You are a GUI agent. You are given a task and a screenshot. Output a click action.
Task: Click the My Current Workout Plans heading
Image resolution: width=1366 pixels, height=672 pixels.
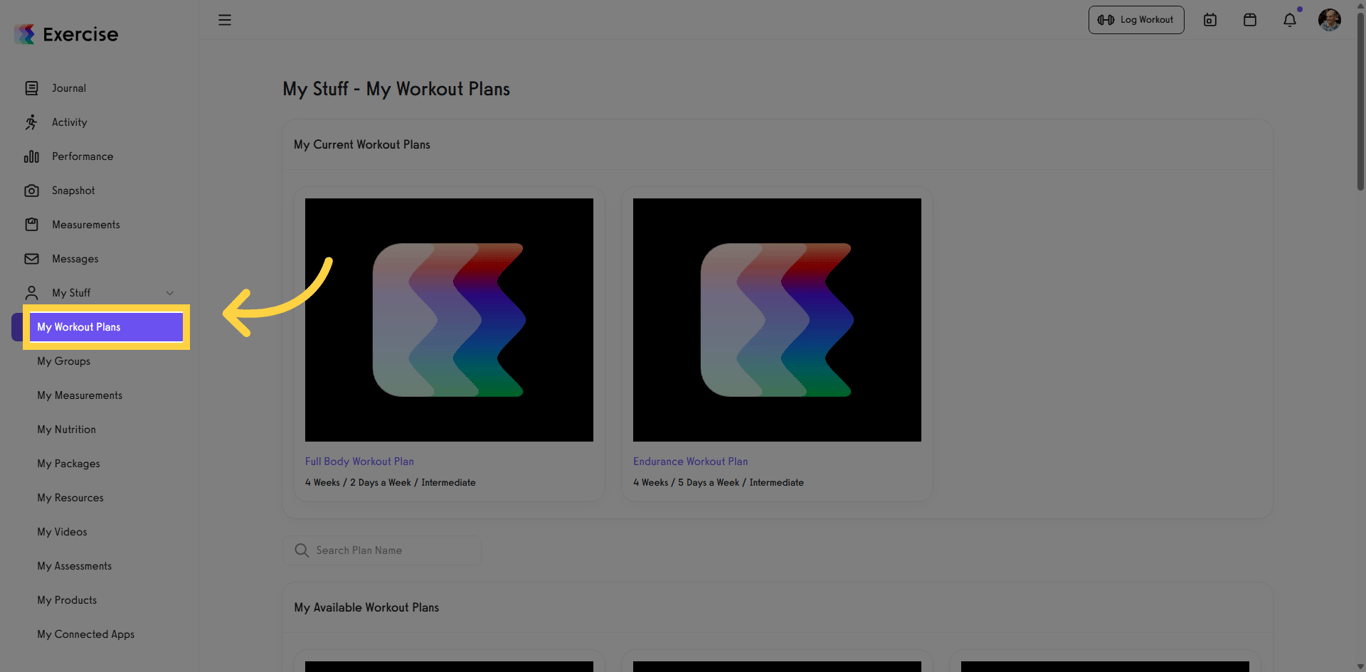click(362, 144)
